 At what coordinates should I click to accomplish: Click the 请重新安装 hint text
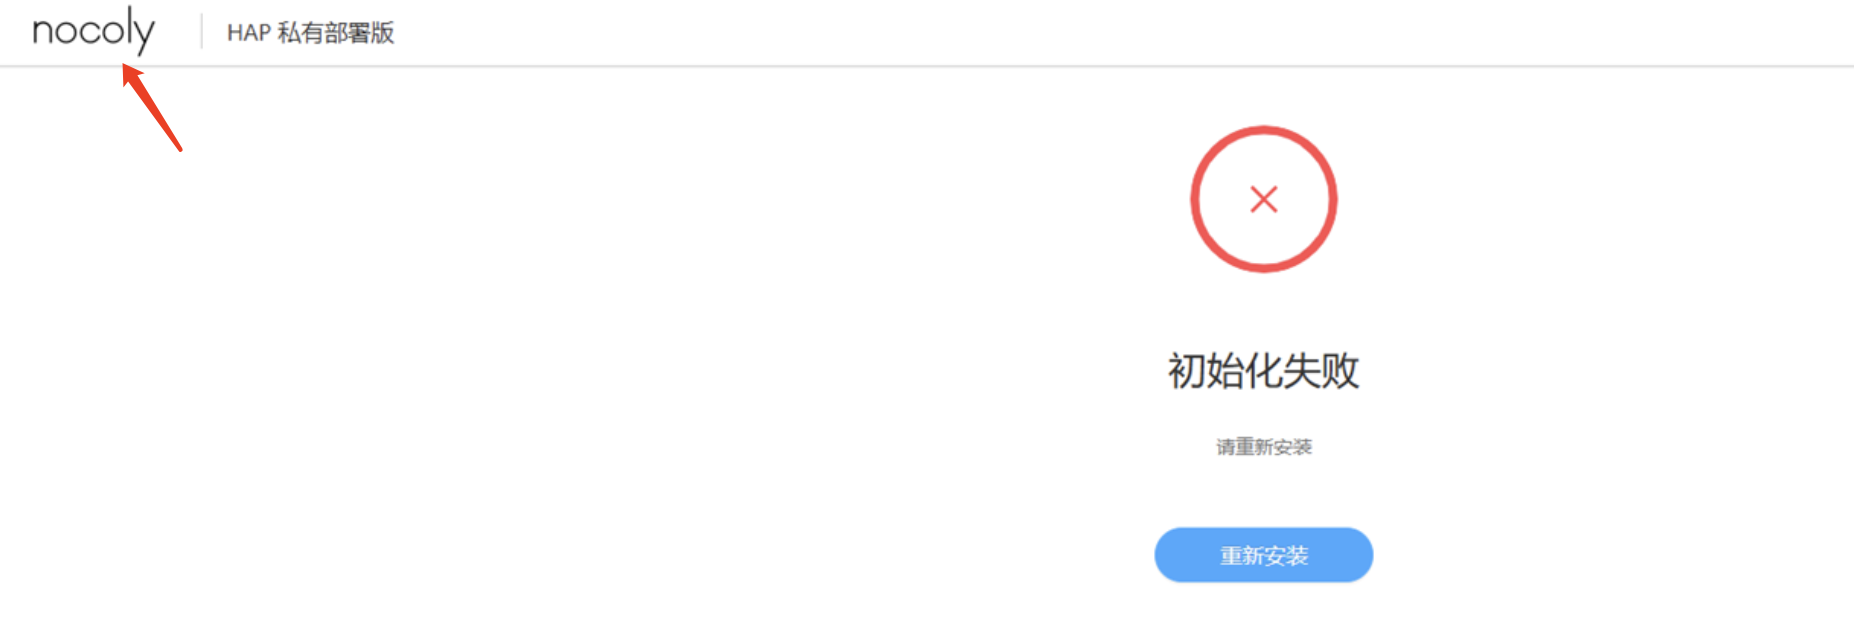[1264, 447]
